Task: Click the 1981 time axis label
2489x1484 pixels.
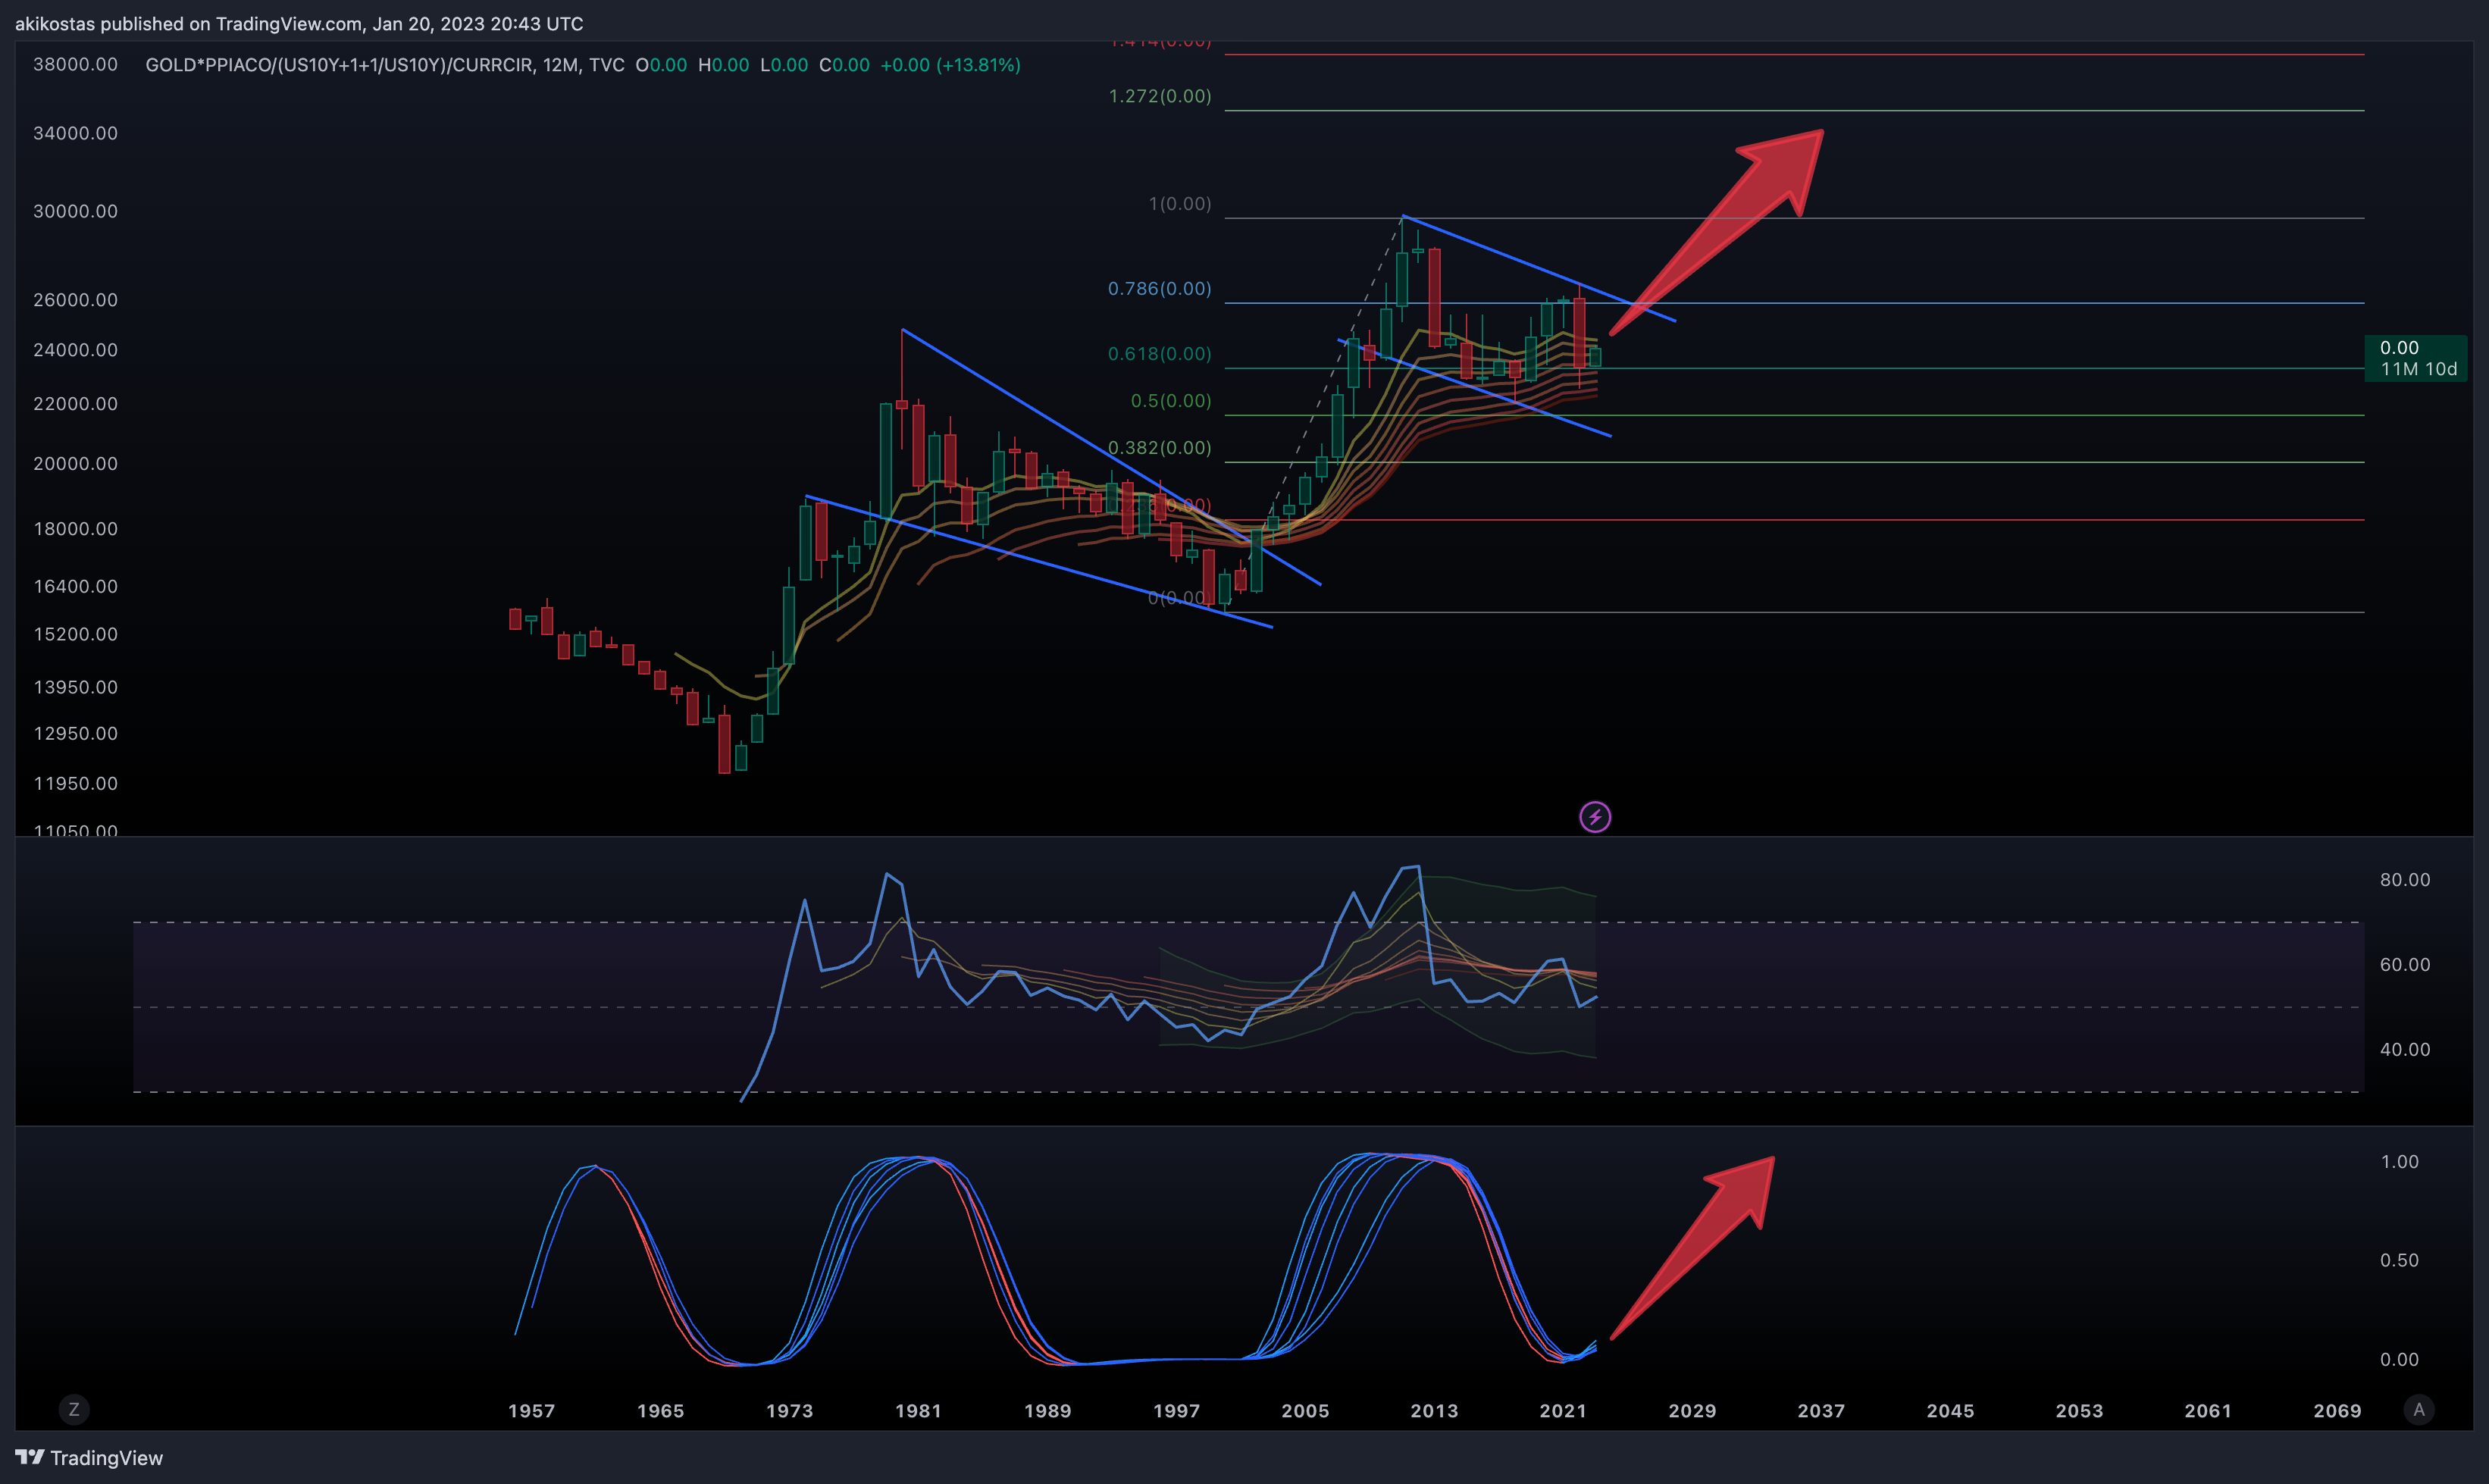Action: (918, 1411)
